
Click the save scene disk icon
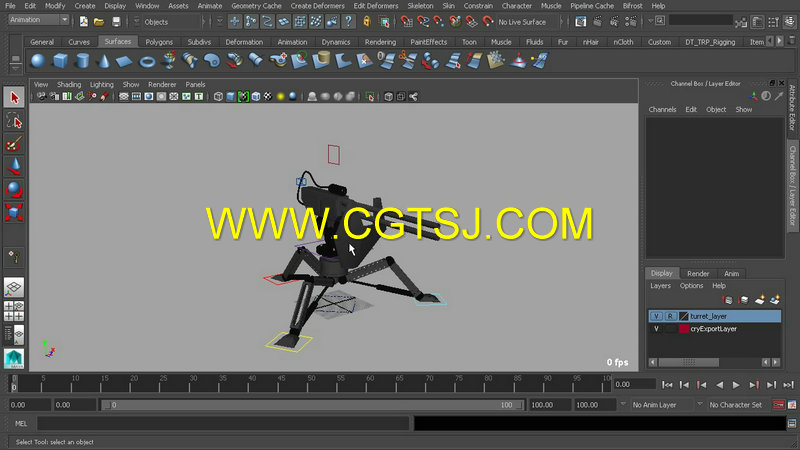116,22
